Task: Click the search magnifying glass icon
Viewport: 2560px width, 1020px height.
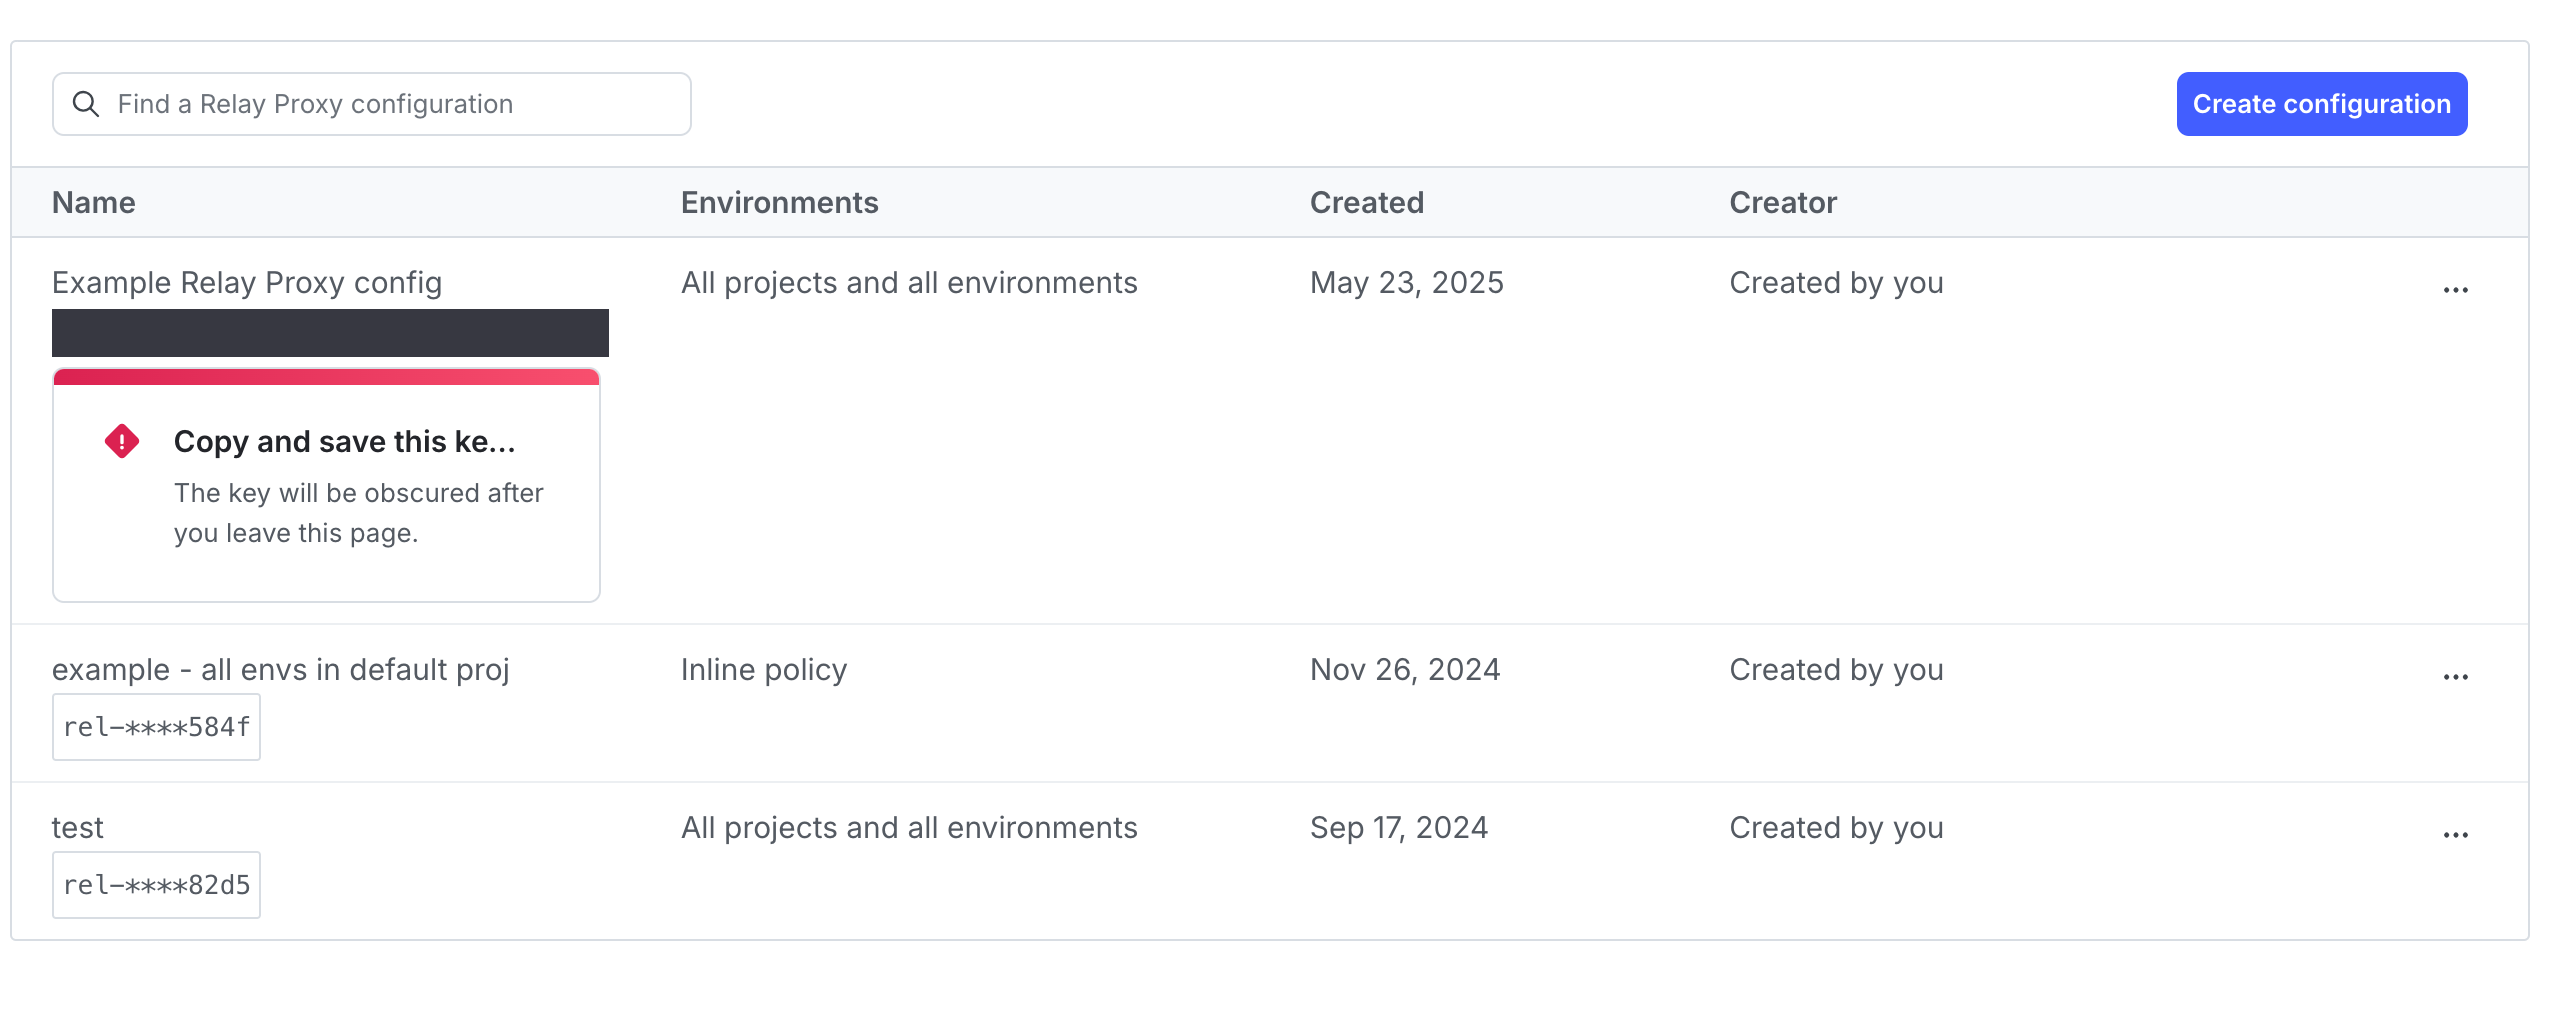Action: [85, 103]
